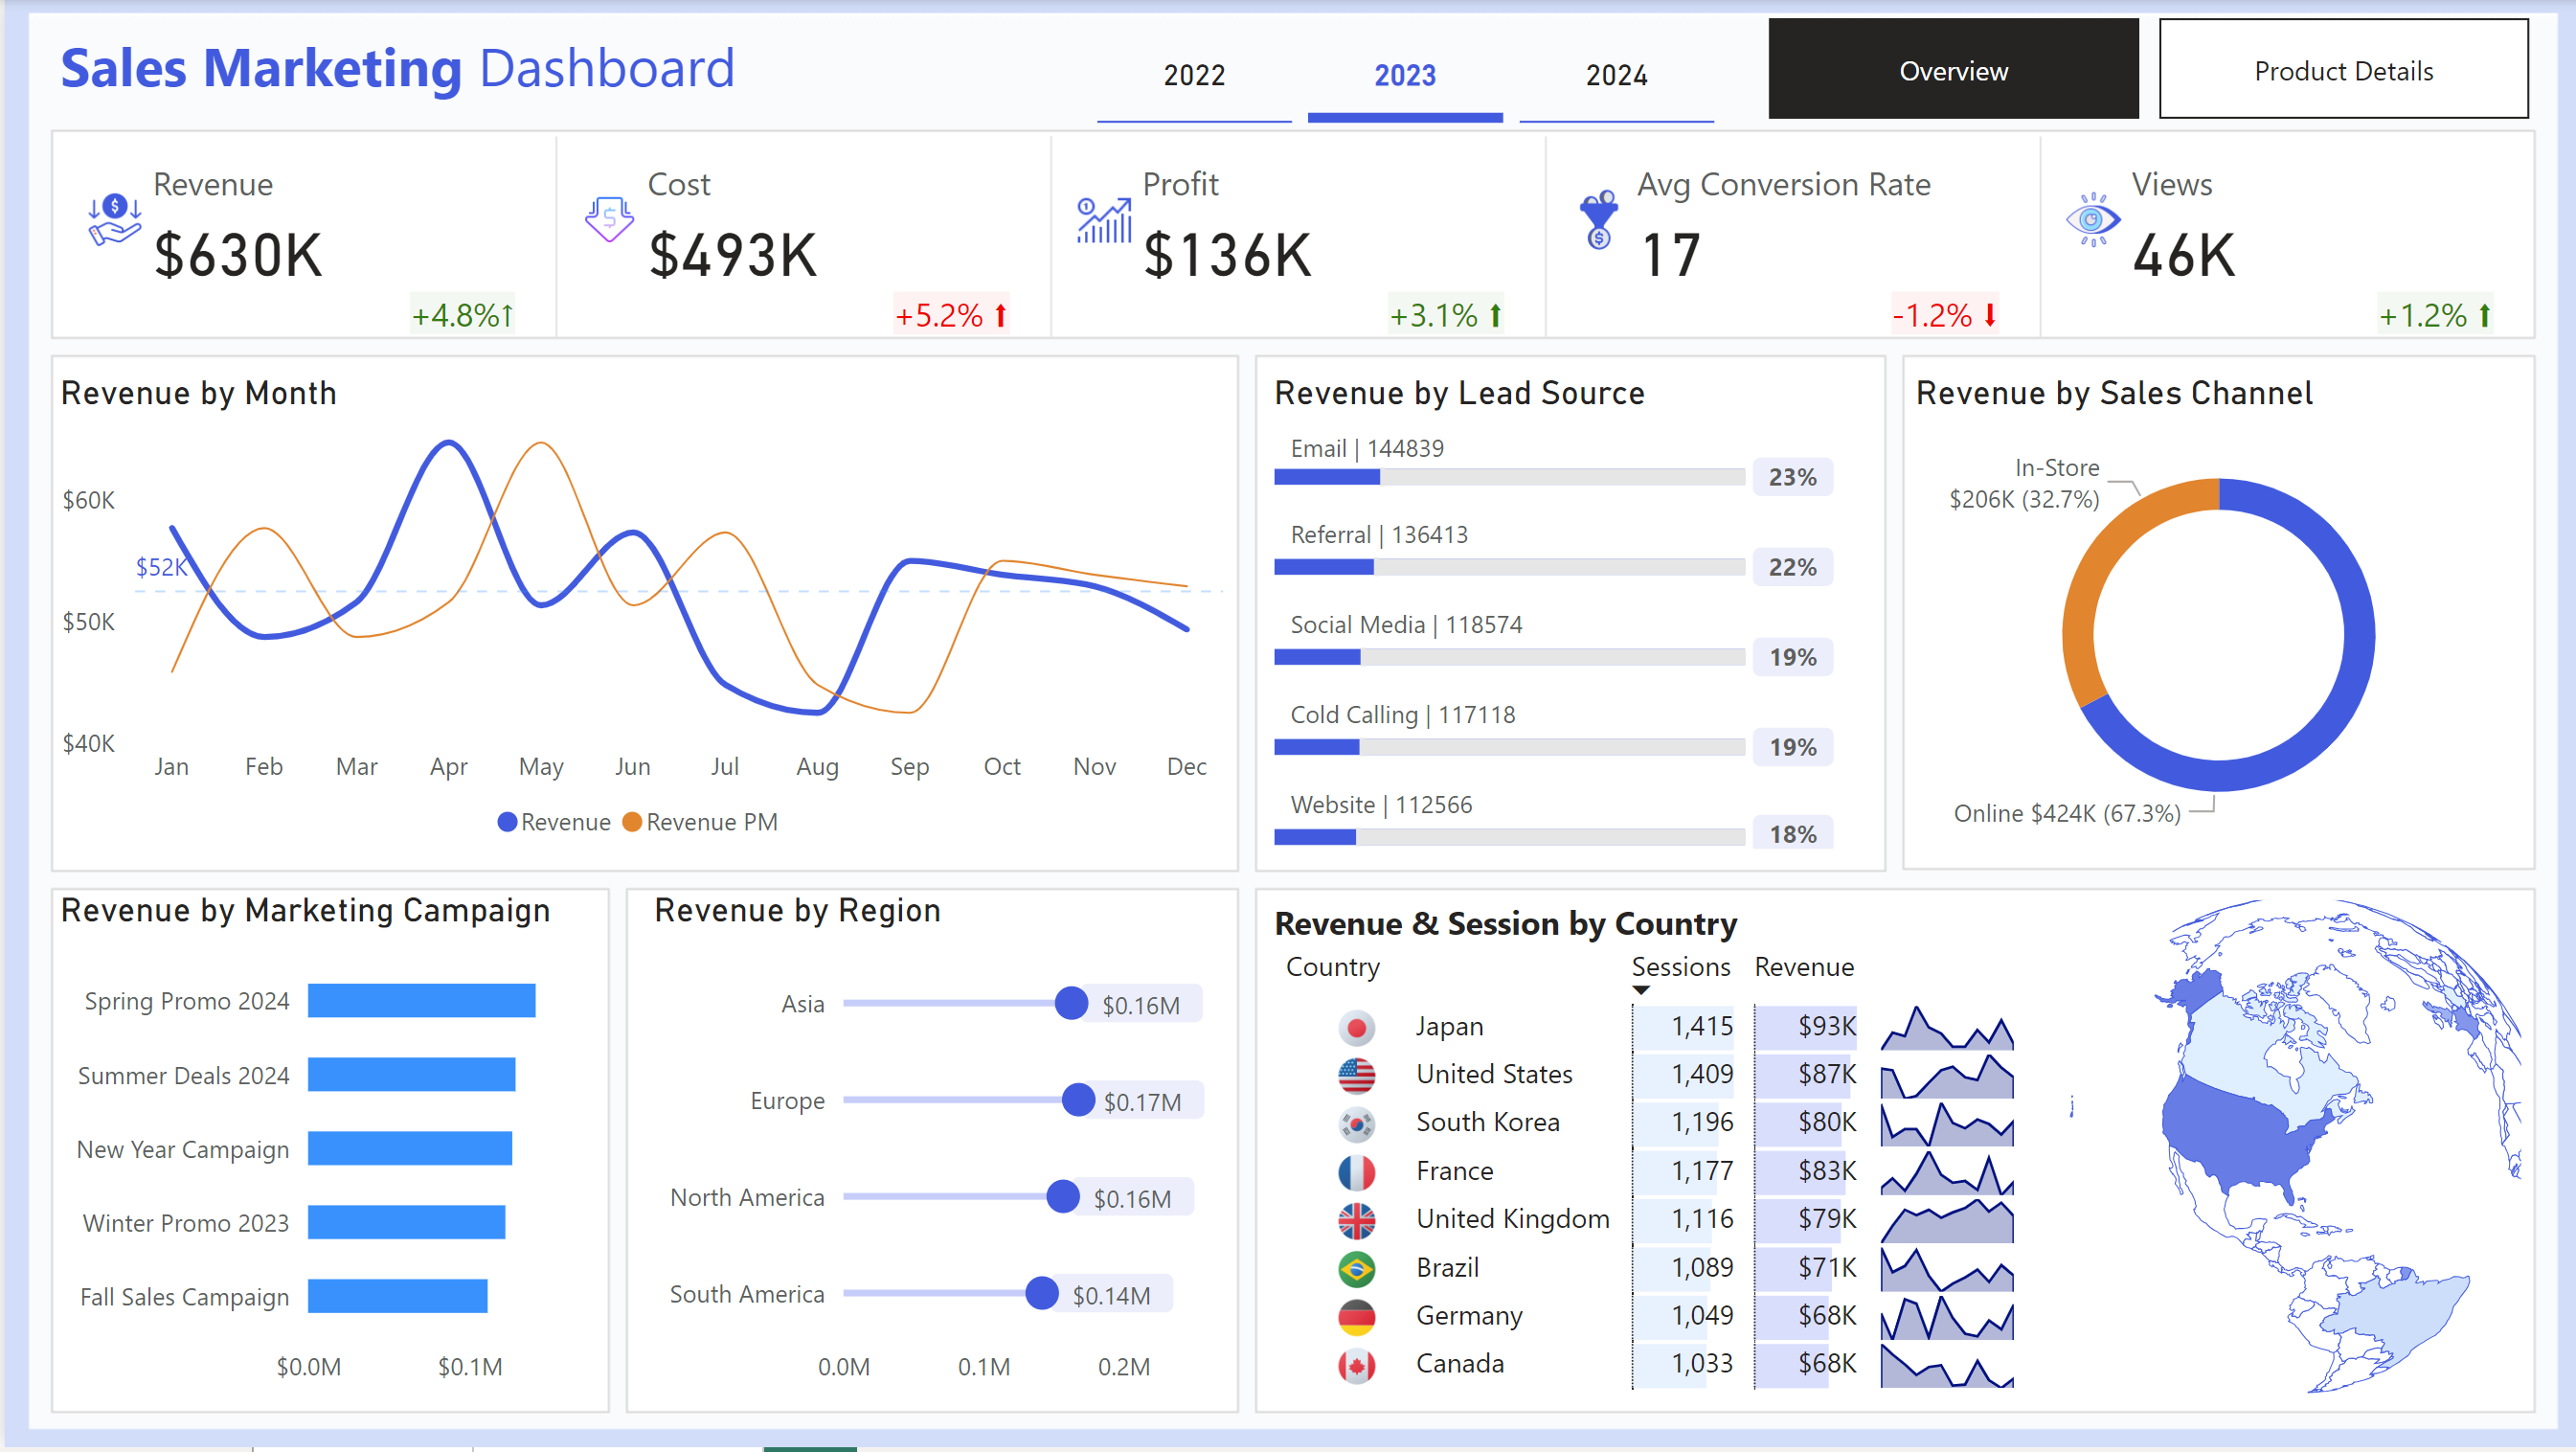Click the United States flag icon

[1357, 1075]
